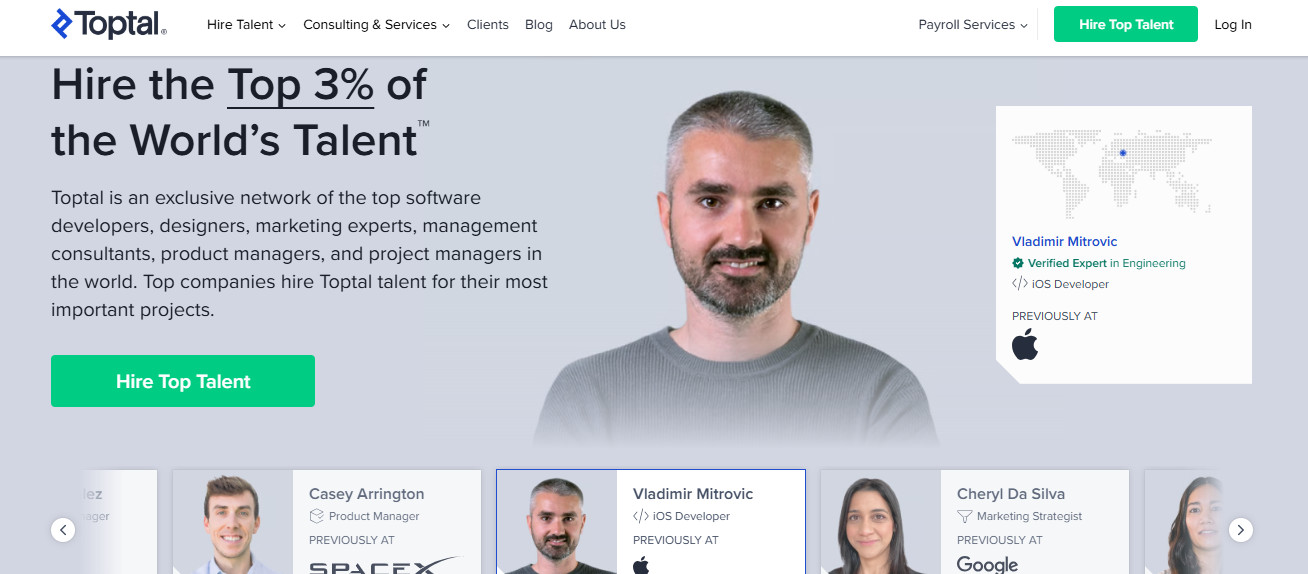Click the code icon beside iOS Developer in info card
1308x574 pixels.
coord(1019,284)
